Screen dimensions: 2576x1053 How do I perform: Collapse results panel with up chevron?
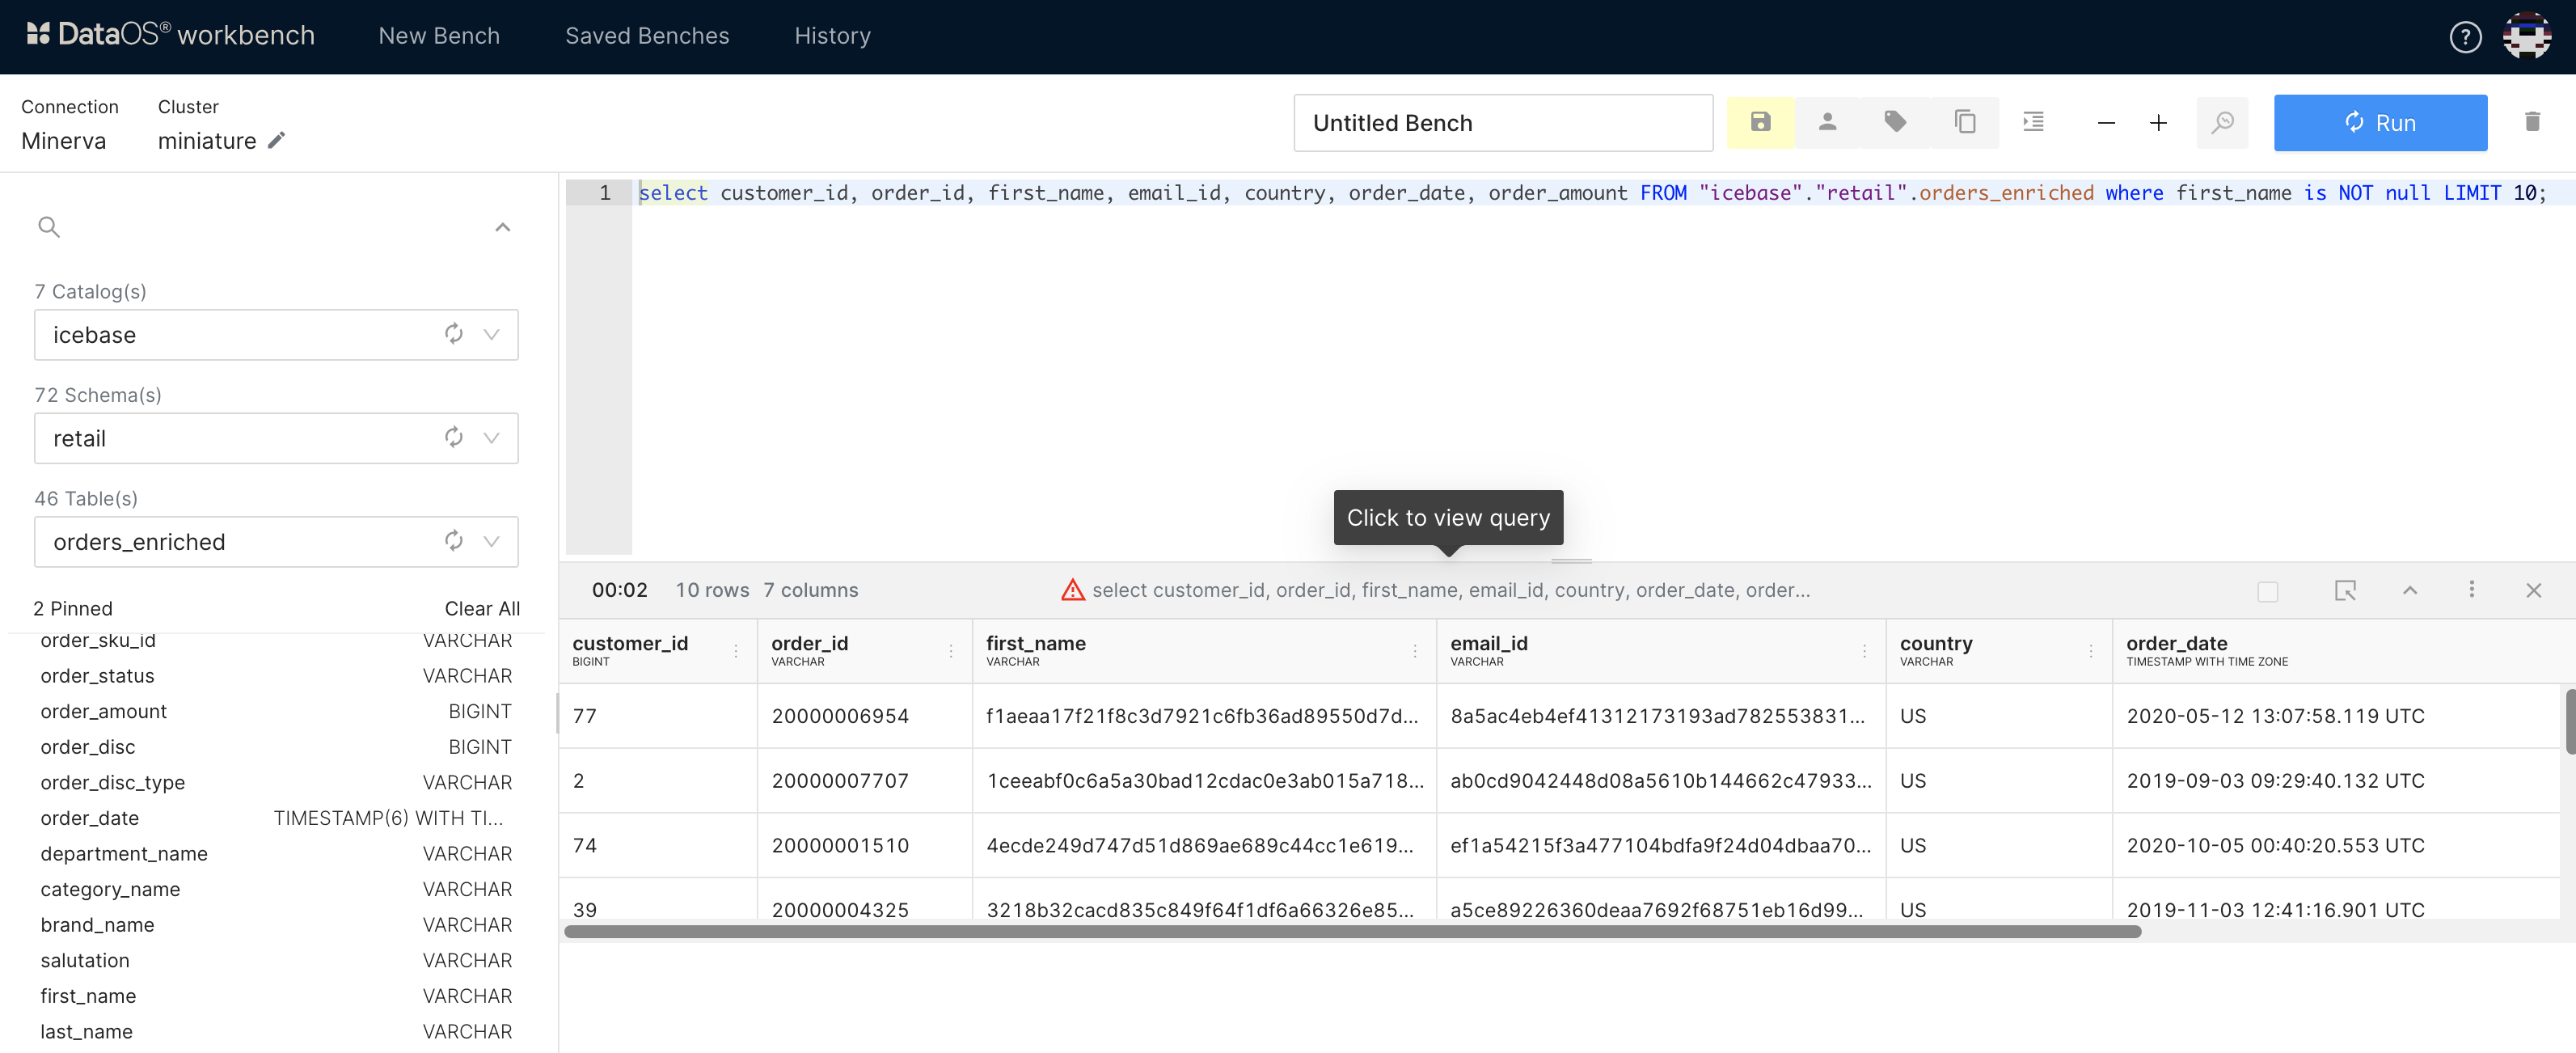[2409, 590]
